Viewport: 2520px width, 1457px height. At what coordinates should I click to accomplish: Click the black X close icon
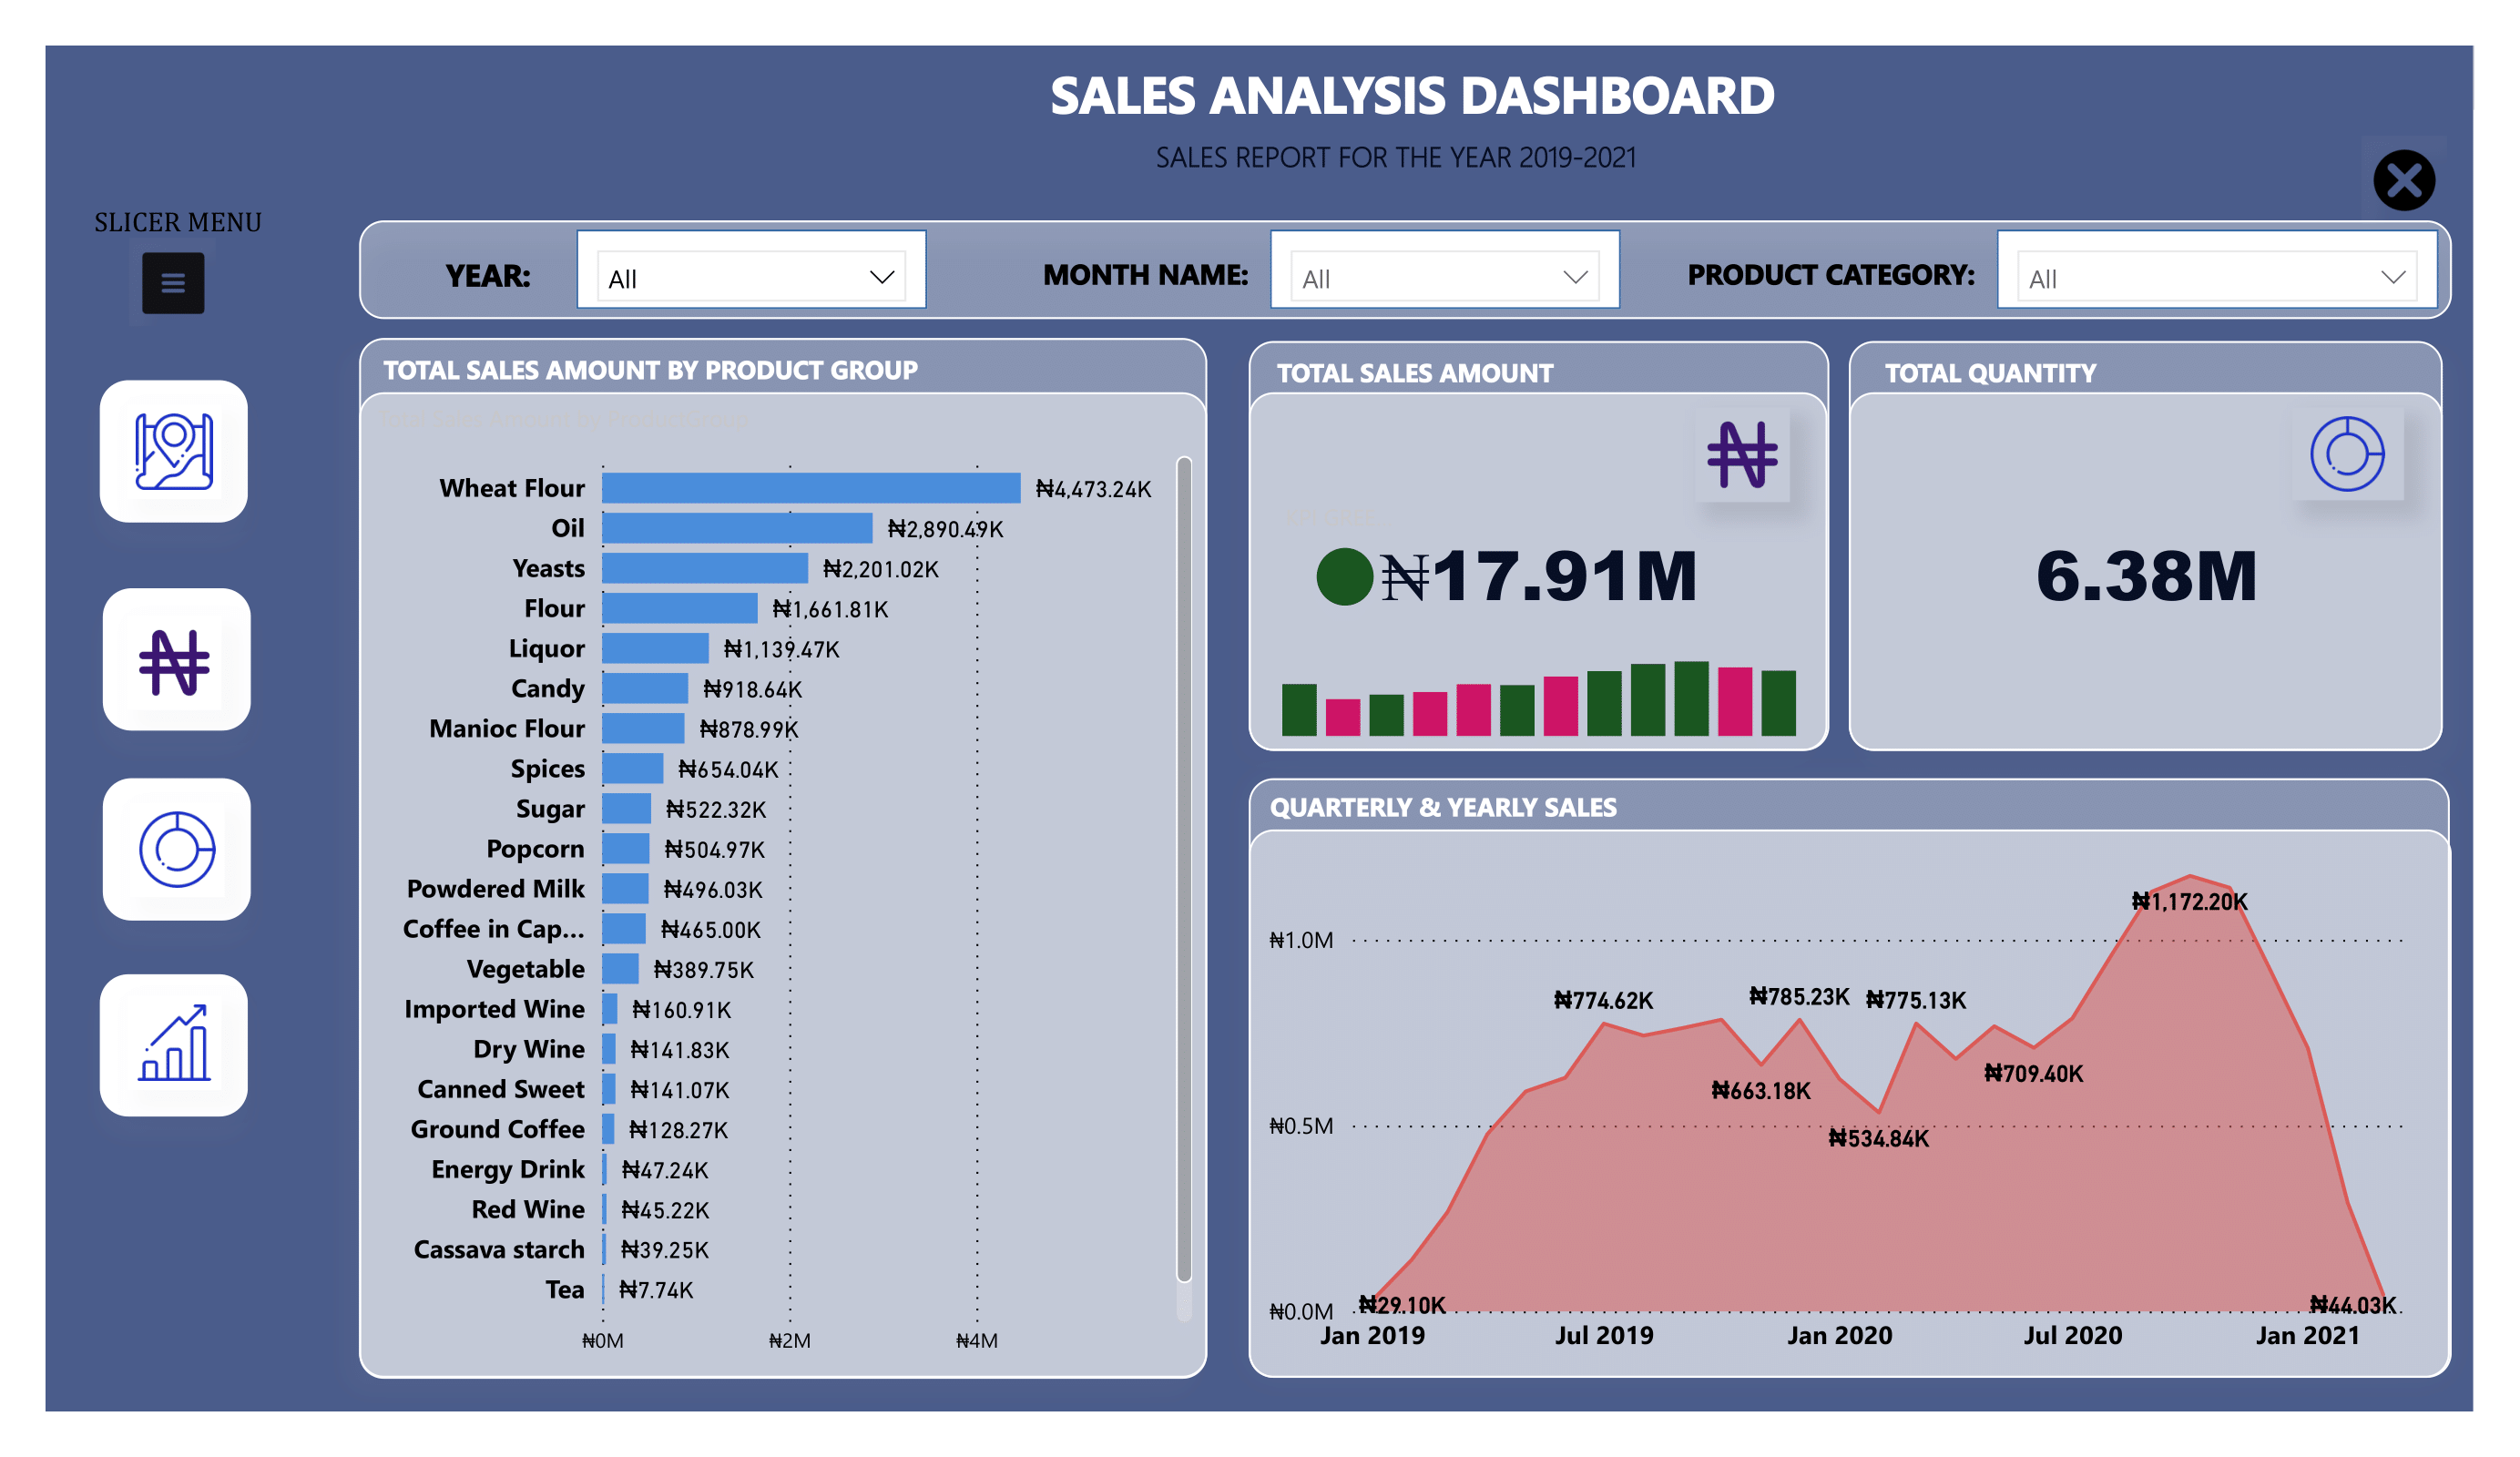click(x=2403, y=181)
